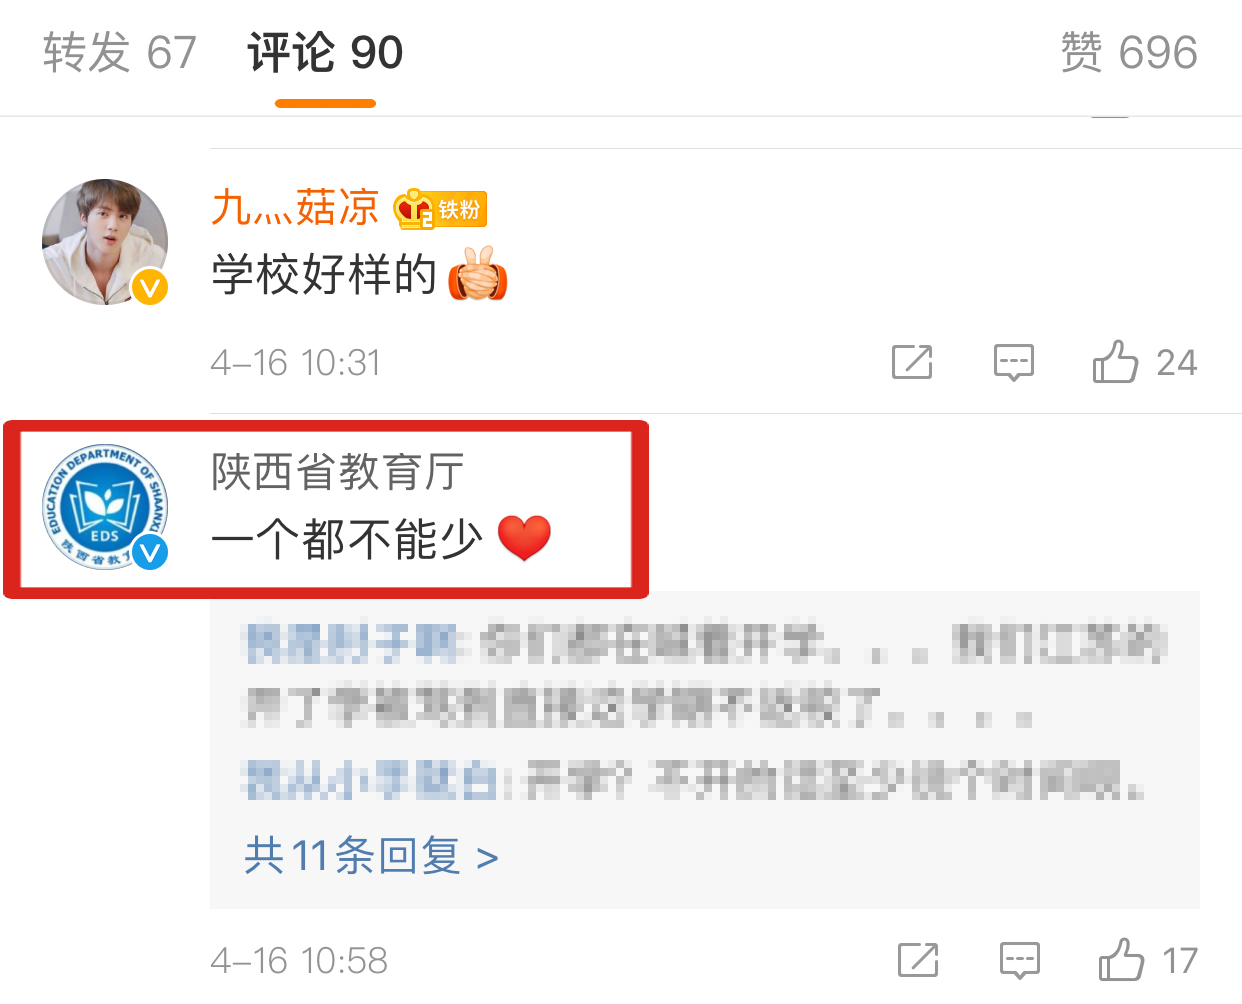Open 九灬菇凉 user profile name
Screen dimensions: 1242x1004
pos(295,207)
